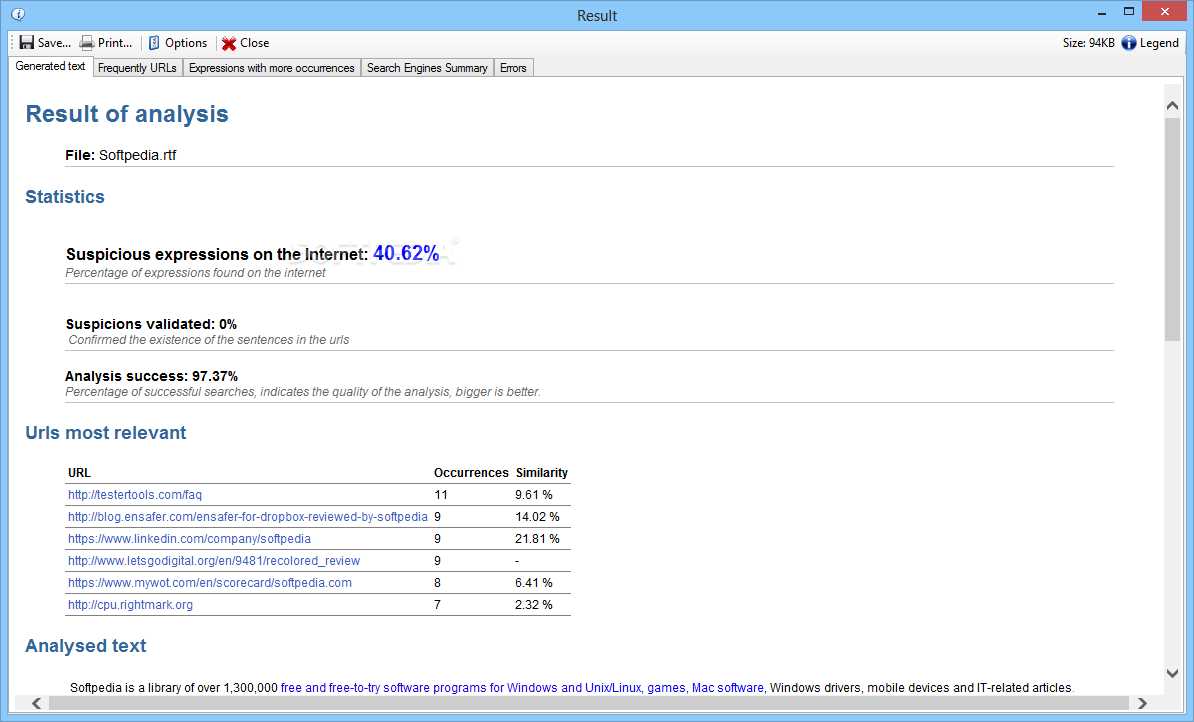Image resolution: width=1194 pixels, height=722 pixels.
Task: Click the 'Suspicions validated: 0%' text
Action: [x=151, y=324]
